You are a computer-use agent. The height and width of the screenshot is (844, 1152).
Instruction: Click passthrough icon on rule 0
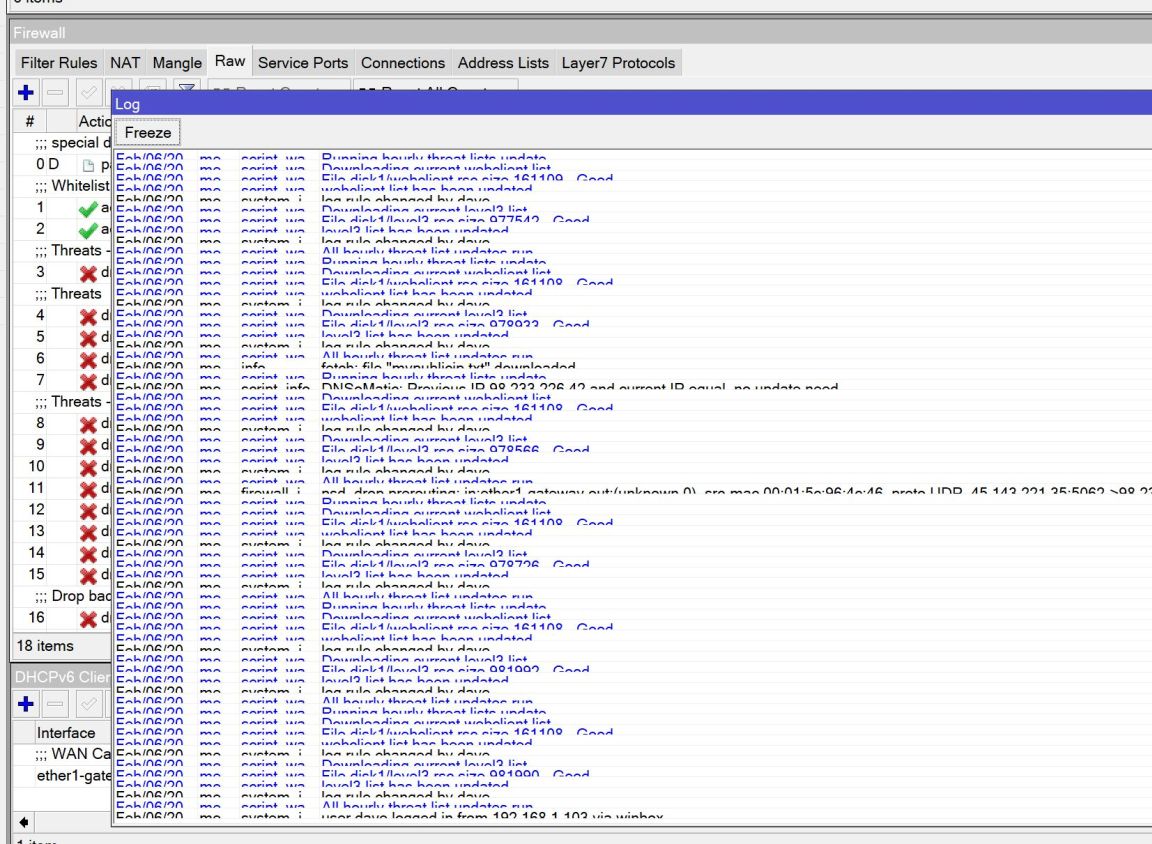89,165
